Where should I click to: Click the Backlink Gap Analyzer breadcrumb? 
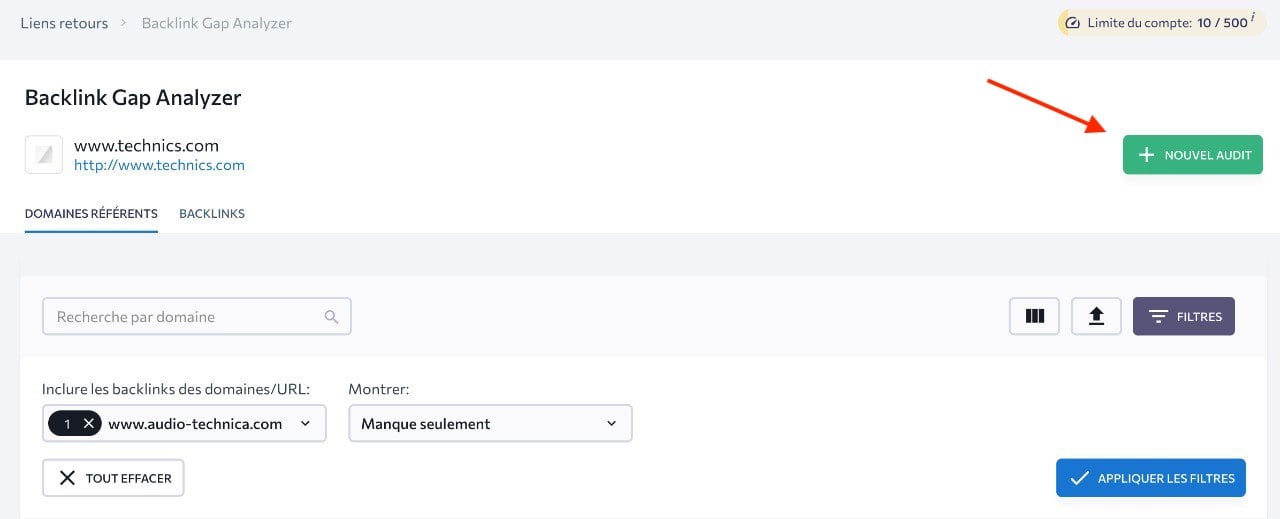coord(216,23)
